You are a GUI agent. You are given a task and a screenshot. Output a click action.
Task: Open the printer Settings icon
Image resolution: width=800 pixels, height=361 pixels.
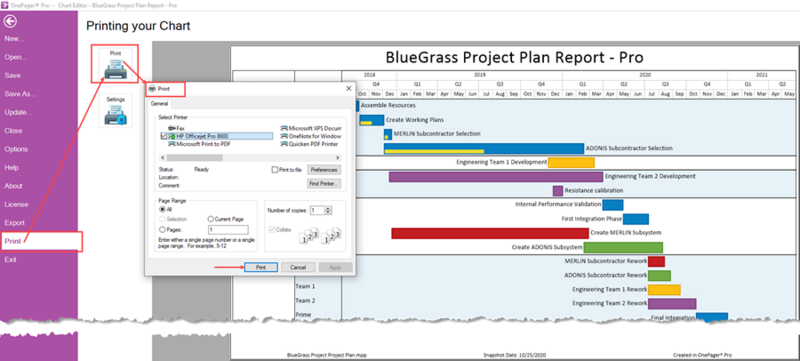coord(115,111)
